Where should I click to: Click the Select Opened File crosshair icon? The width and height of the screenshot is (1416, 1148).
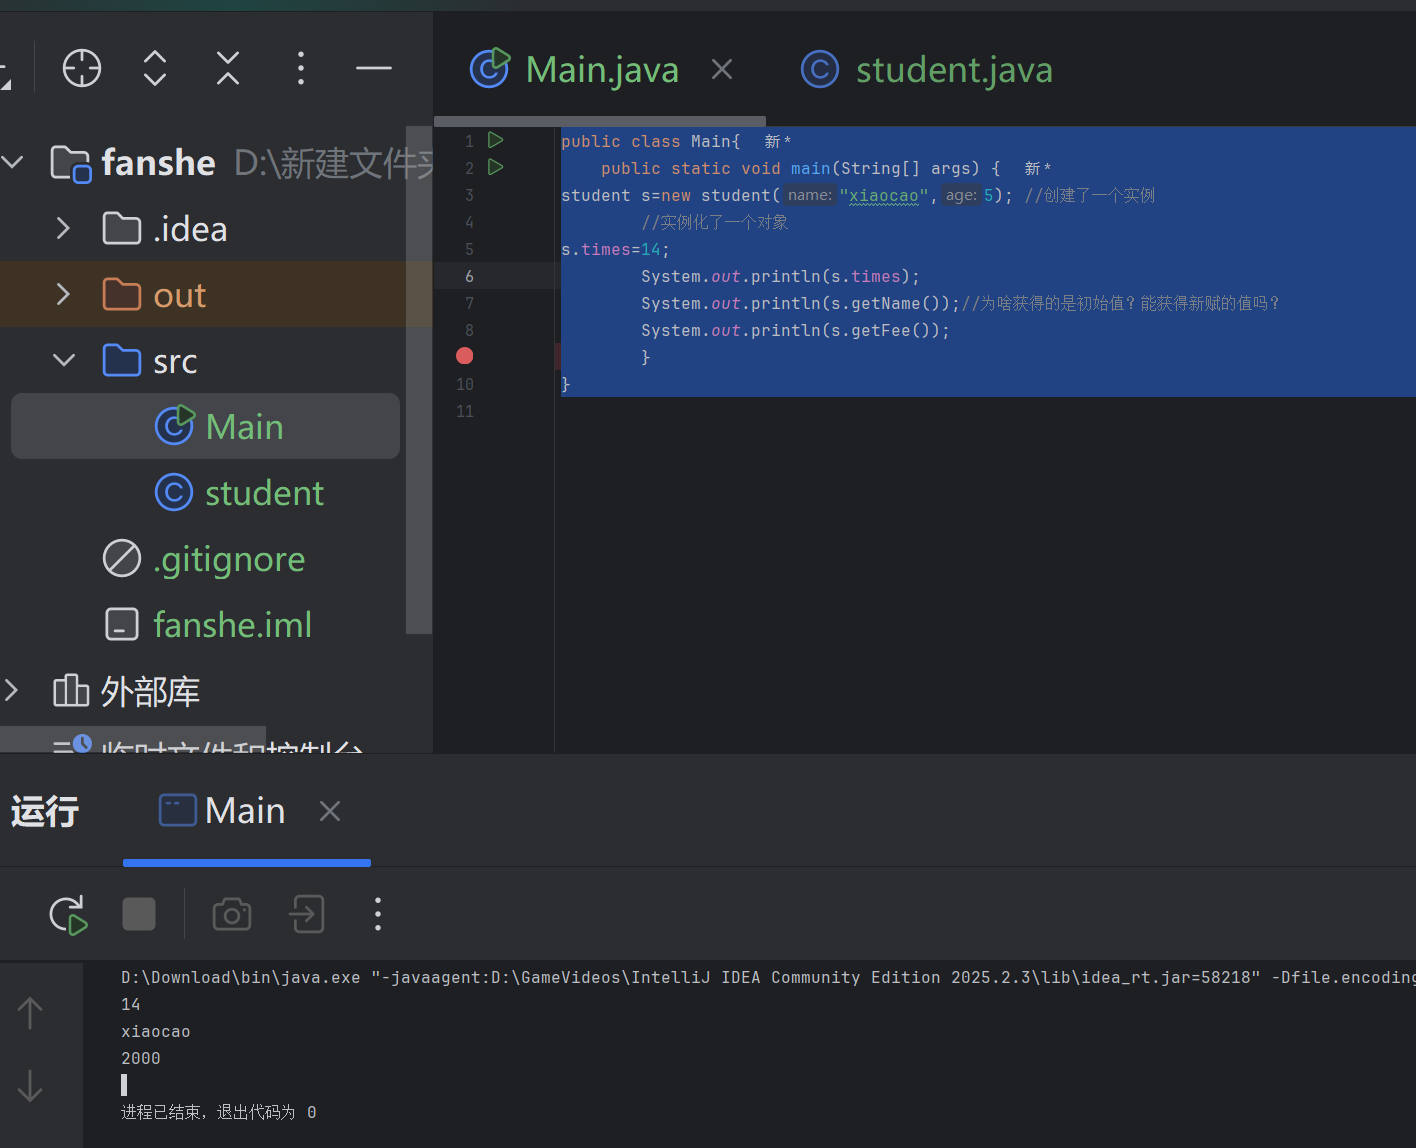(82, 68)
